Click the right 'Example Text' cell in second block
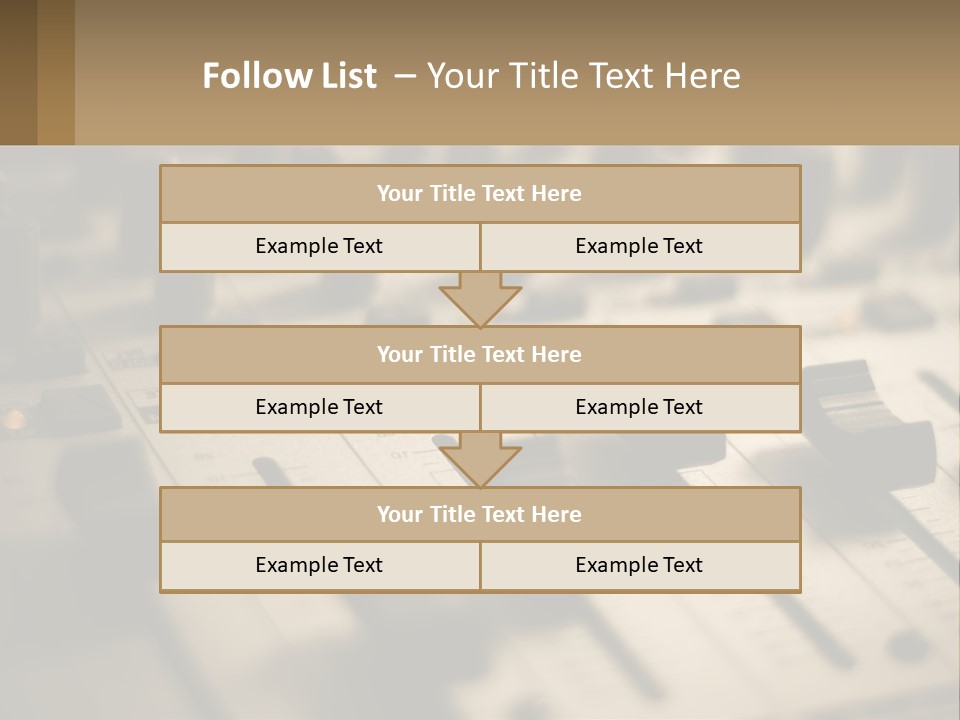Viewport: 960px width, 720px height. (639, 407)
